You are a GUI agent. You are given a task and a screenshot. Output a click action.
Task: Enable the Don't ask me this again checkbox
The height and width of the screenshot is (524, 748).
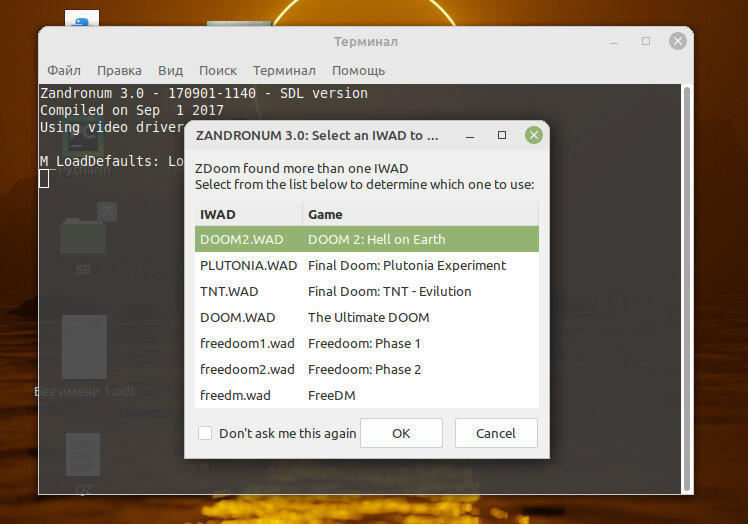click(205, 433)
